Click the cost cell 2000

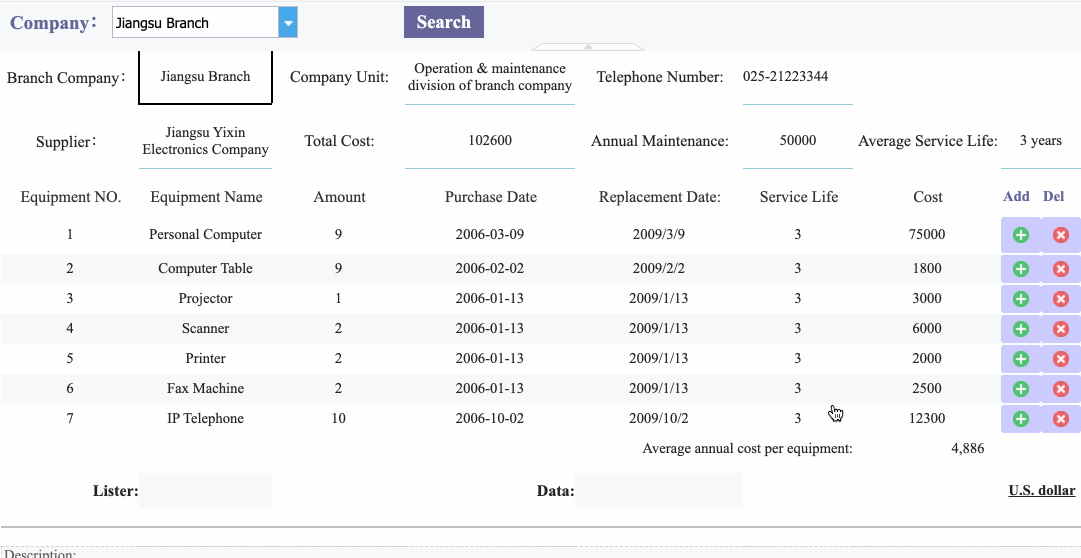(x=927, y=359)
